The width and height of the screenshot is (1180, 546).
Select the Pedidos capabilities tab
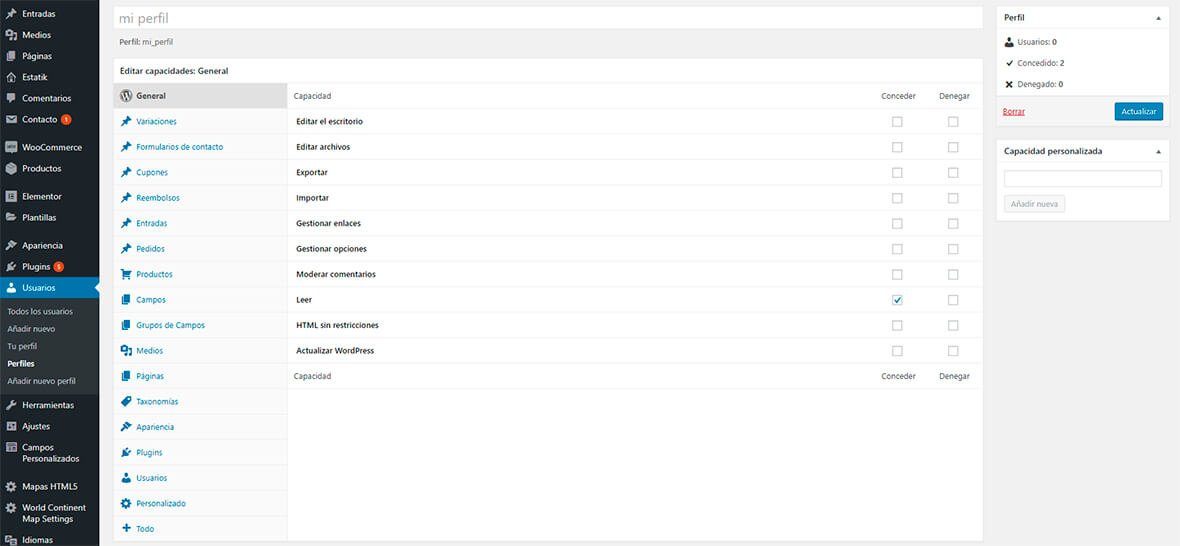click(200, 249)
